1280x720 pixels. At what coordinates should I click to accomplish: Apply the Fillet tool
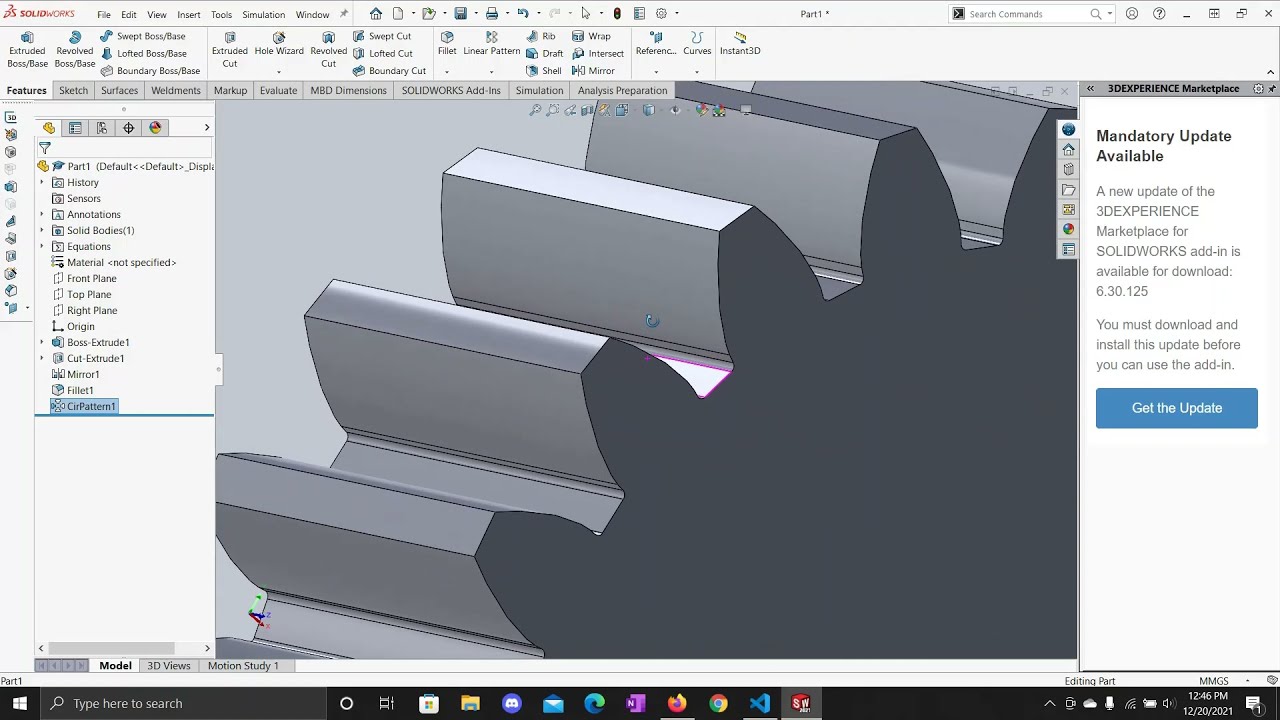447,44
